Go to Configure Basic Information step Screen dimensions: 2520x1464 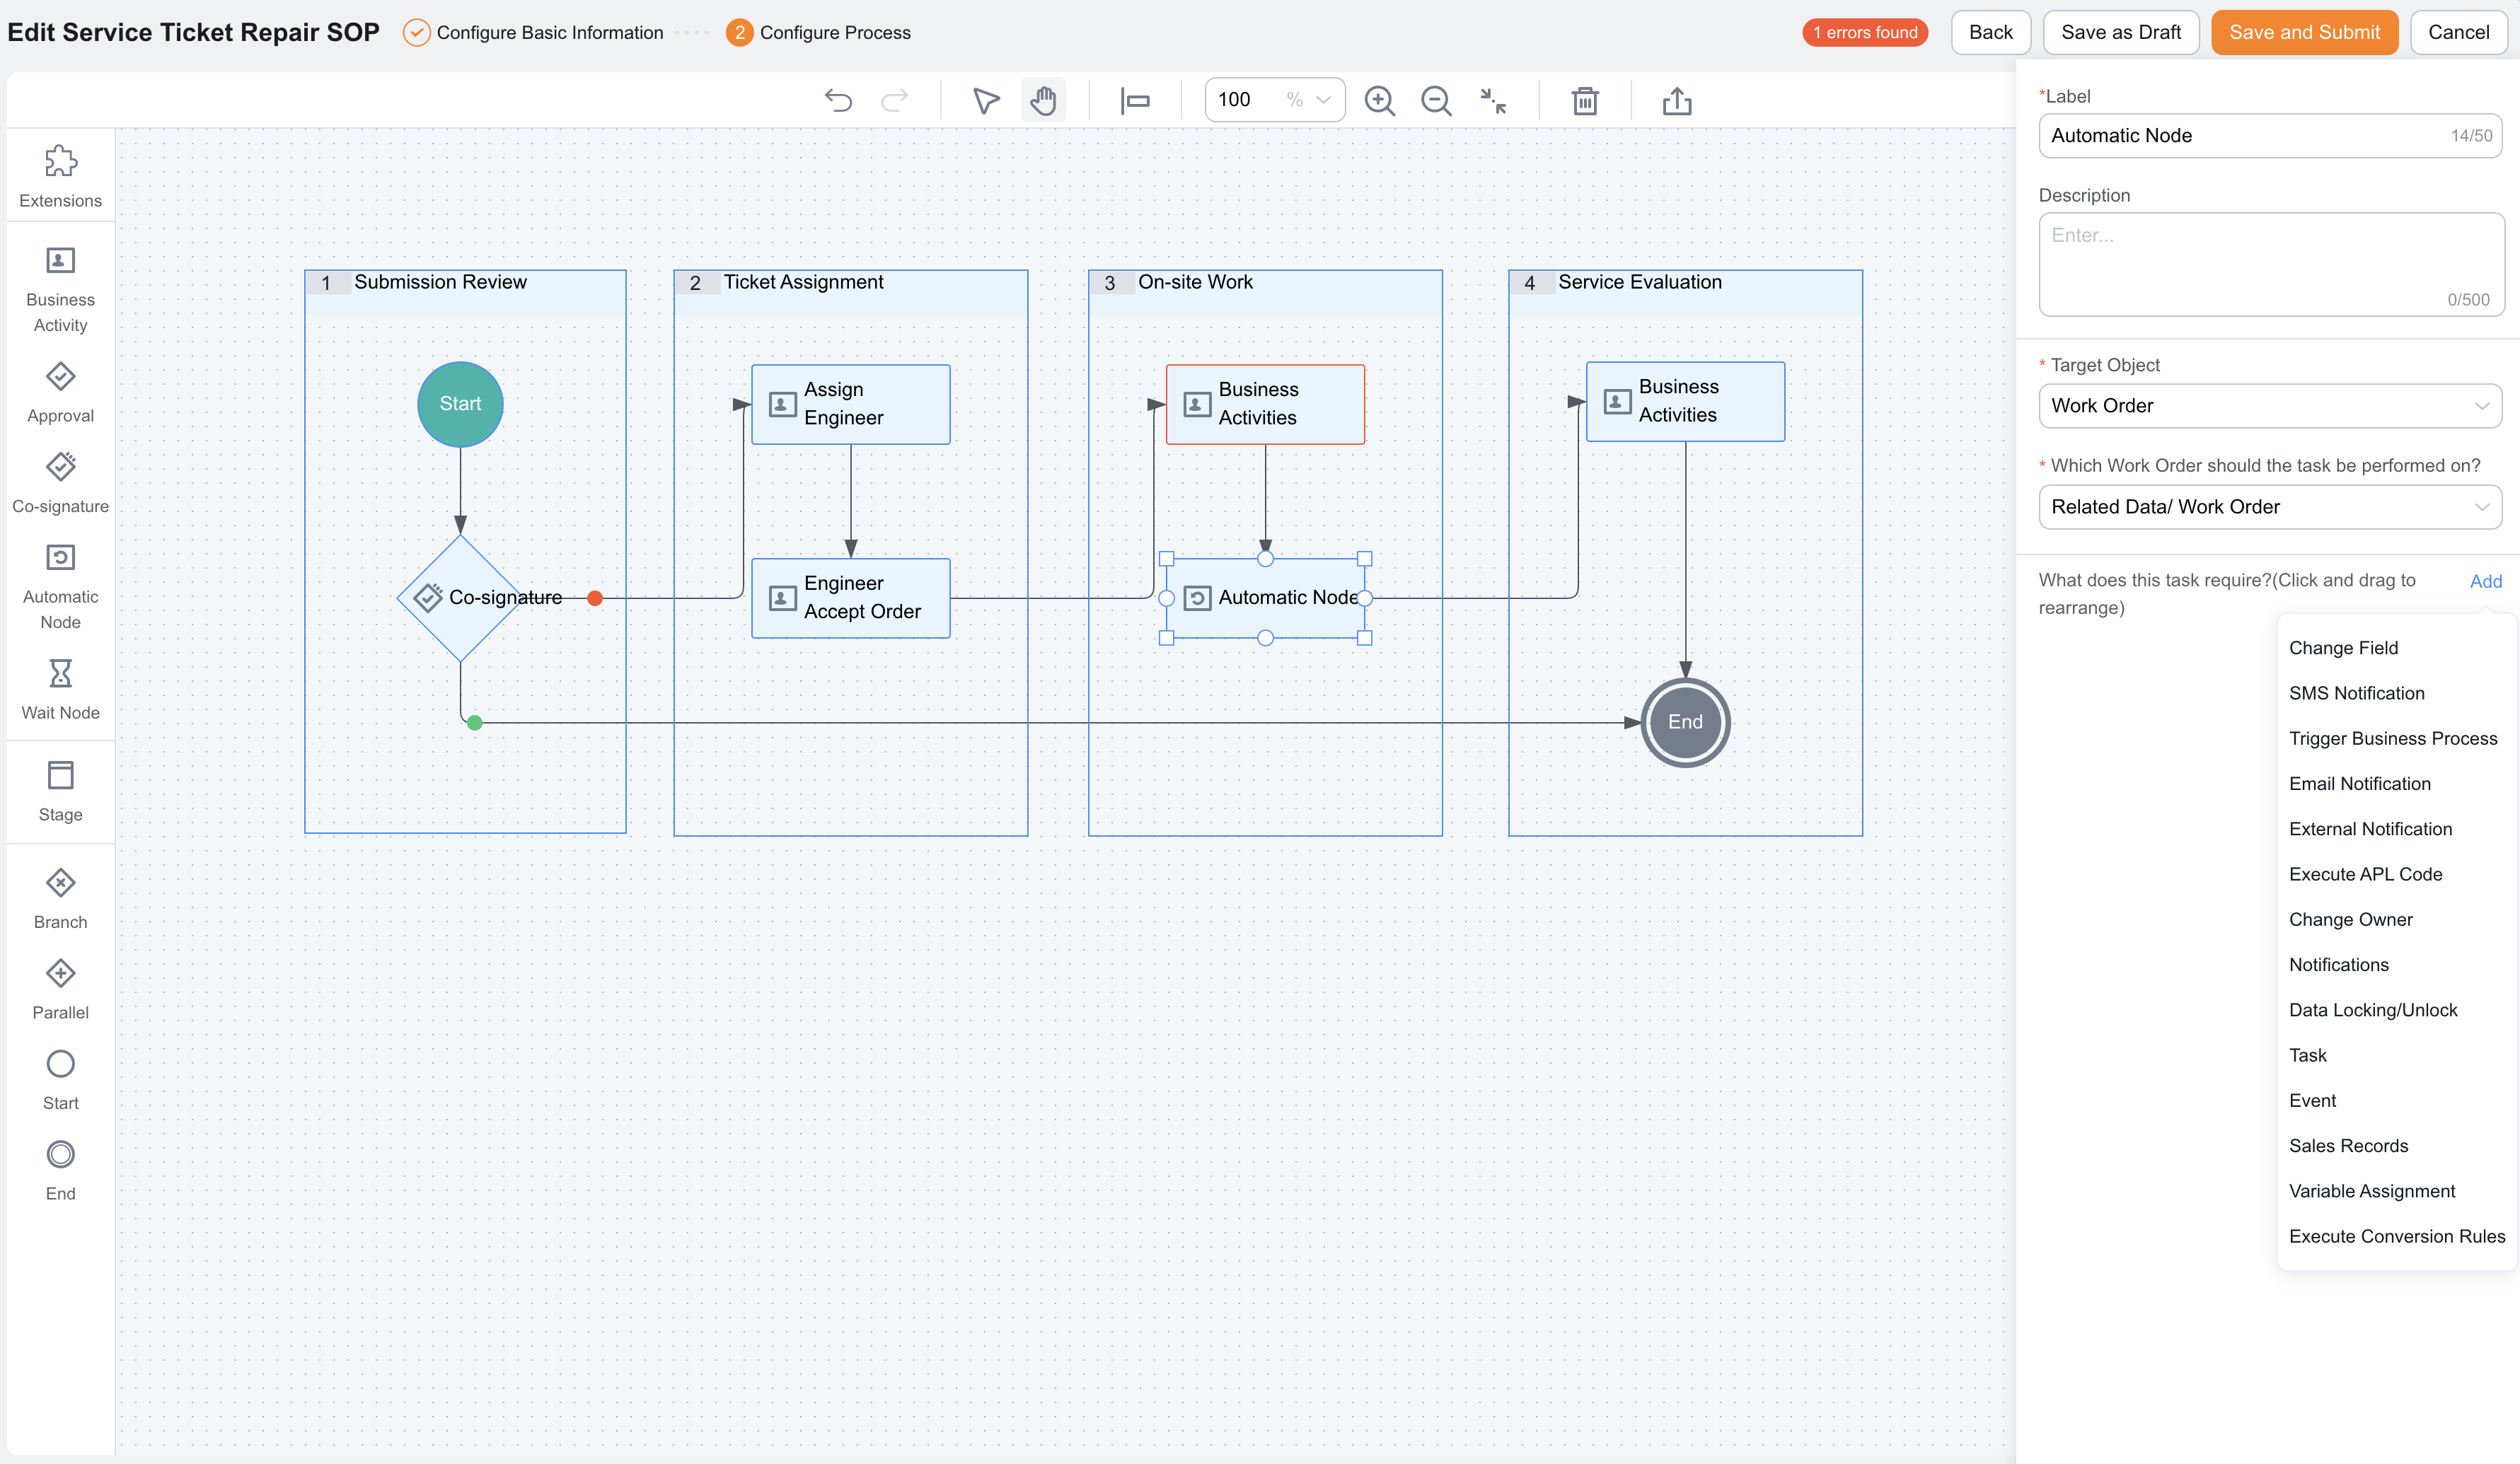(533, 32)
